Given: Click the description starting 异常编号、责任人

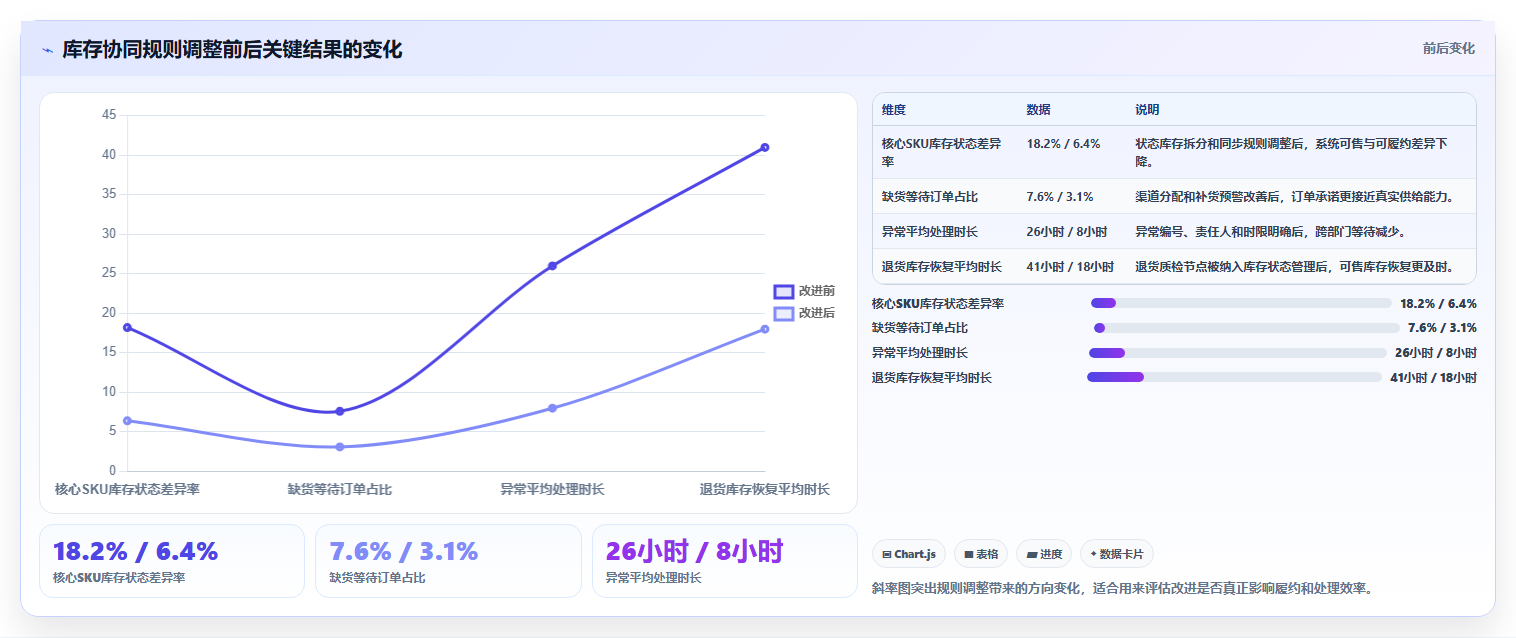Looking at the screenshot, I should [1271, 232].
